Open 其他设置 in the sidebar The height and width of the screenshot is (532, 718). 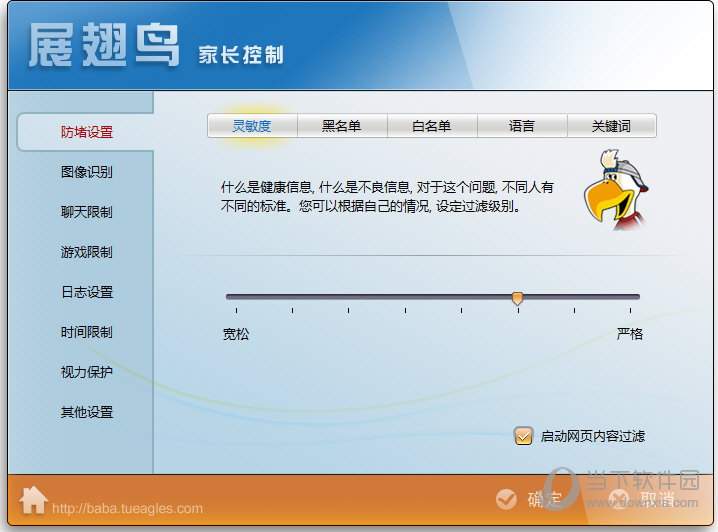click(87, 413)
